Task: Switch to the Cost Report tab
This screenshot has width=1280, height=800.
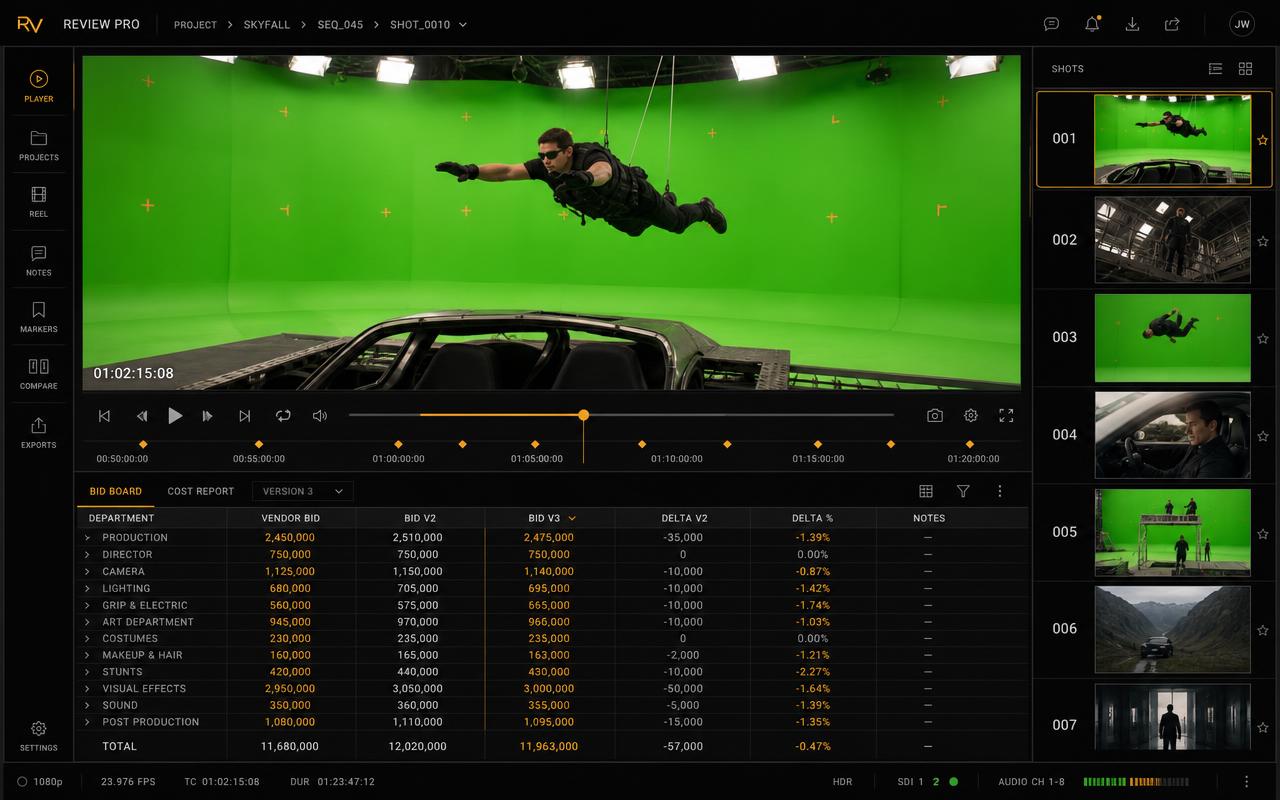Action: click(x=201, y=491)
